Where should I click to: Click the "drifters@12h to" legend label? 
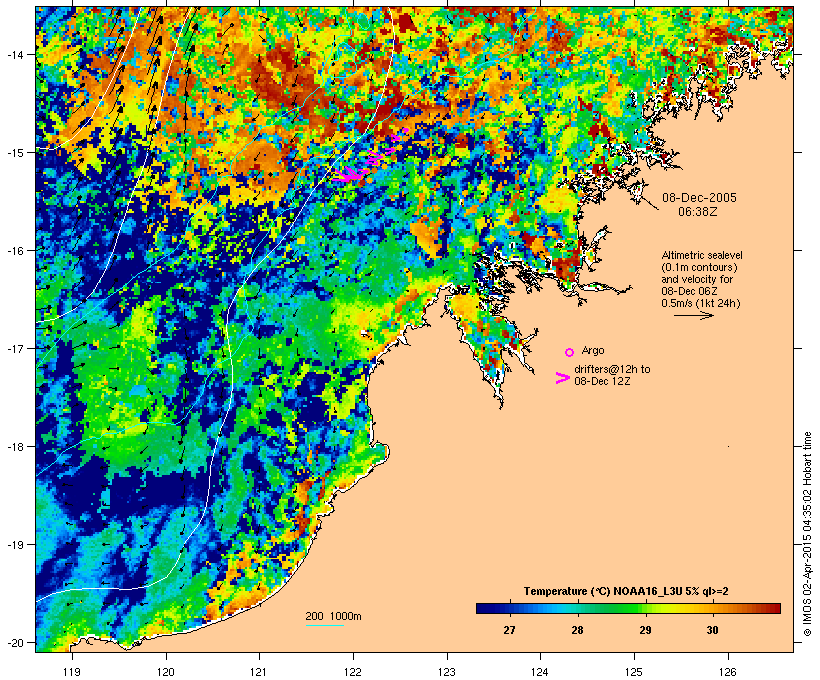[612, 369]
